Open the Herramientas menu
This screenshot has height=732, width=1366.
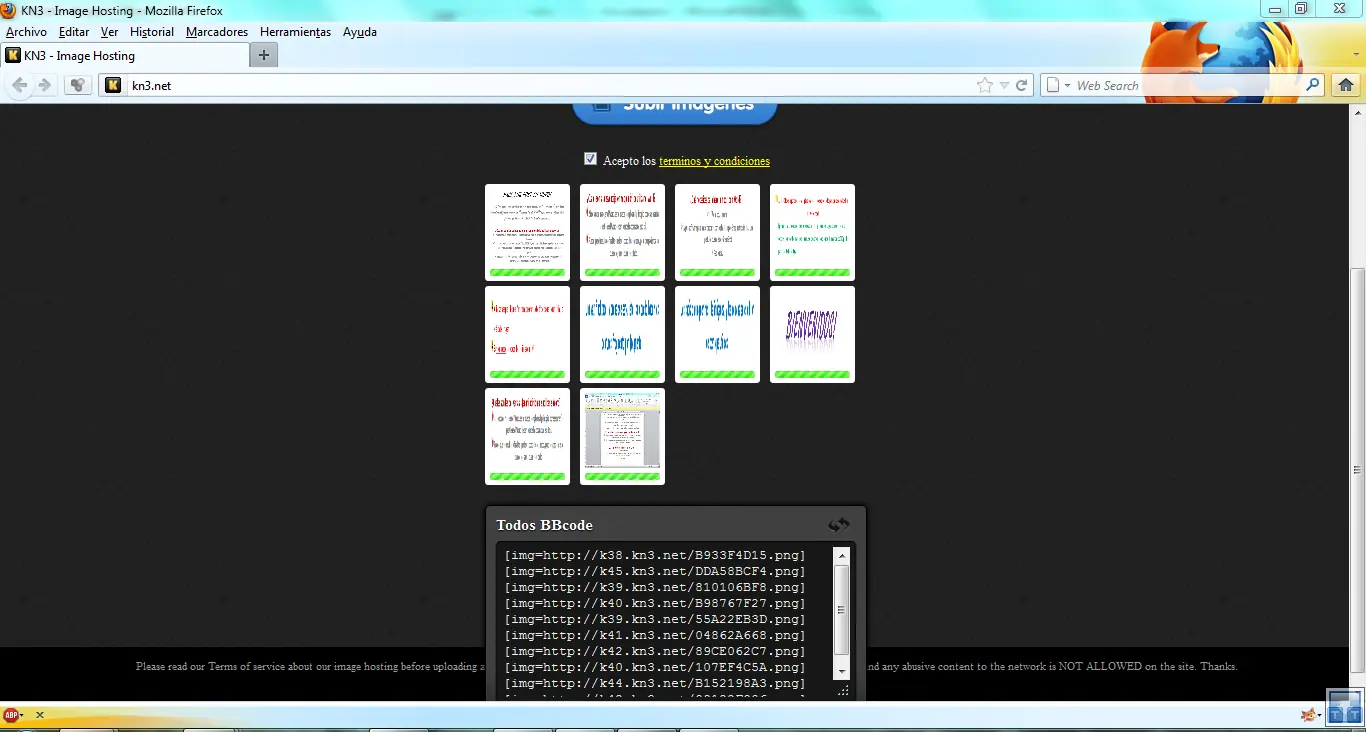click(x=295, y=32)
